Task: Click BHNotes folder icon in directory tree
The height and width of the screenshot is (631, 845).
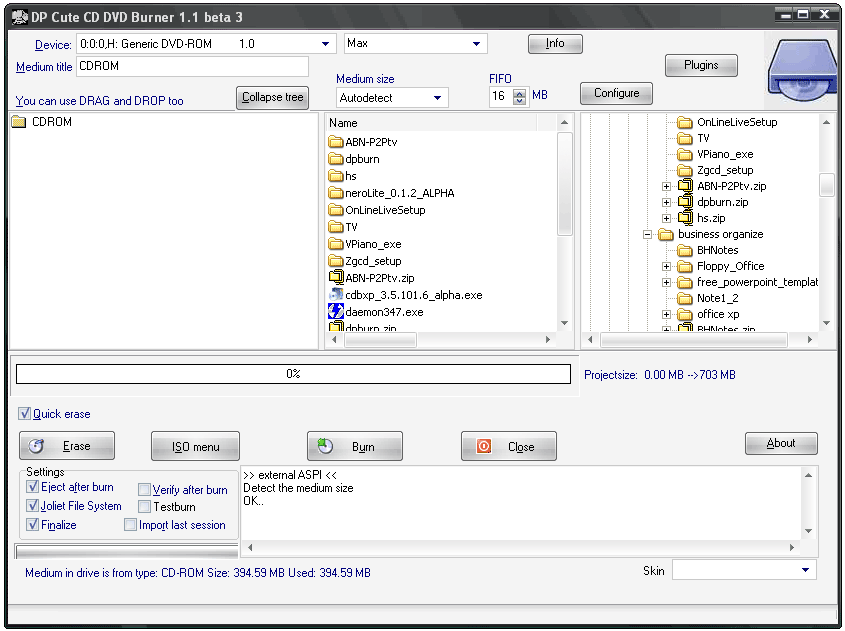Action: [x=684, y=250]
